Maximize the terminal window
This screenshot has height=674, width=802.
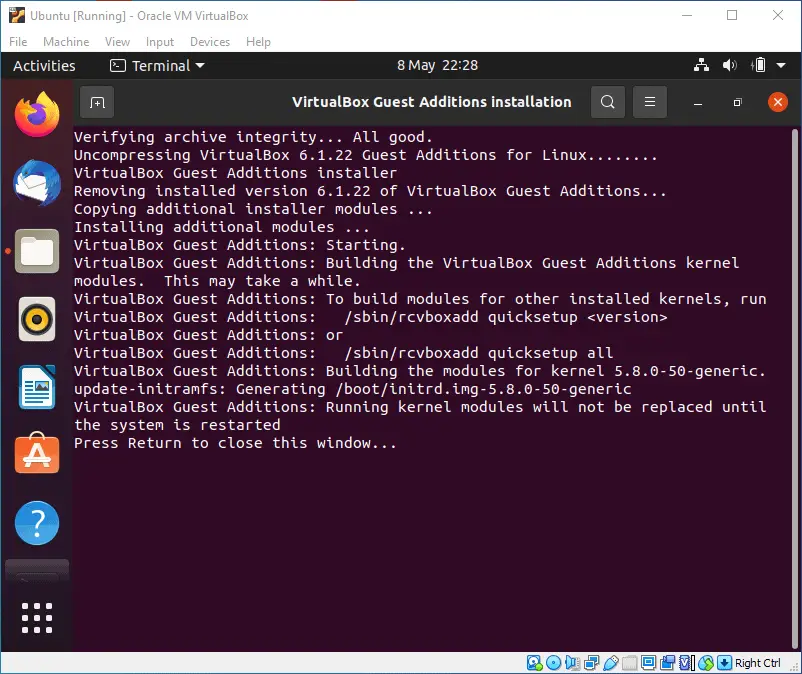[x=737, y=103]
